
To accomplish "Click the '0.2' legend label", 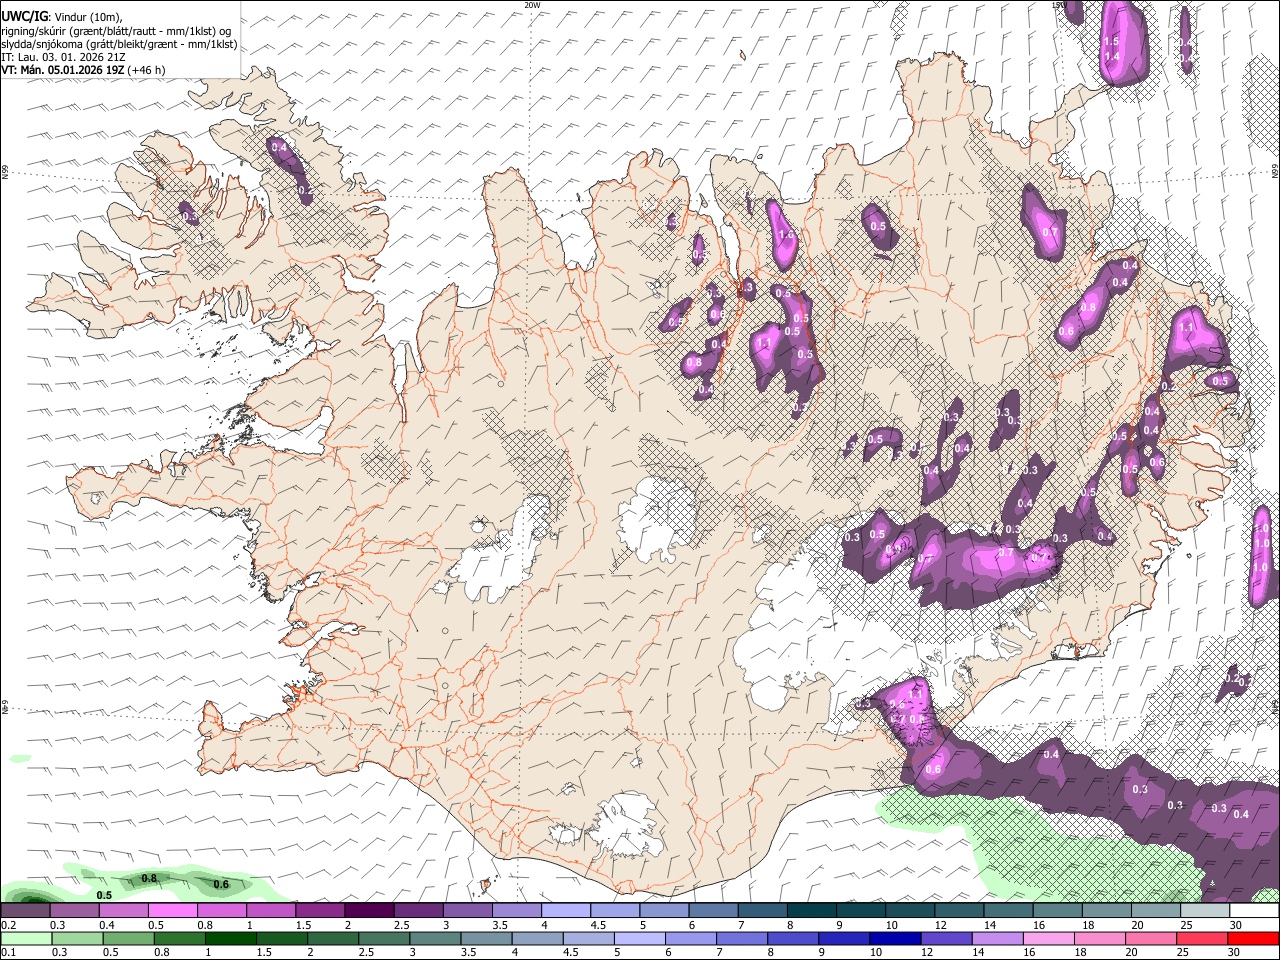I will pyautogui.click(x=8, y=925).
